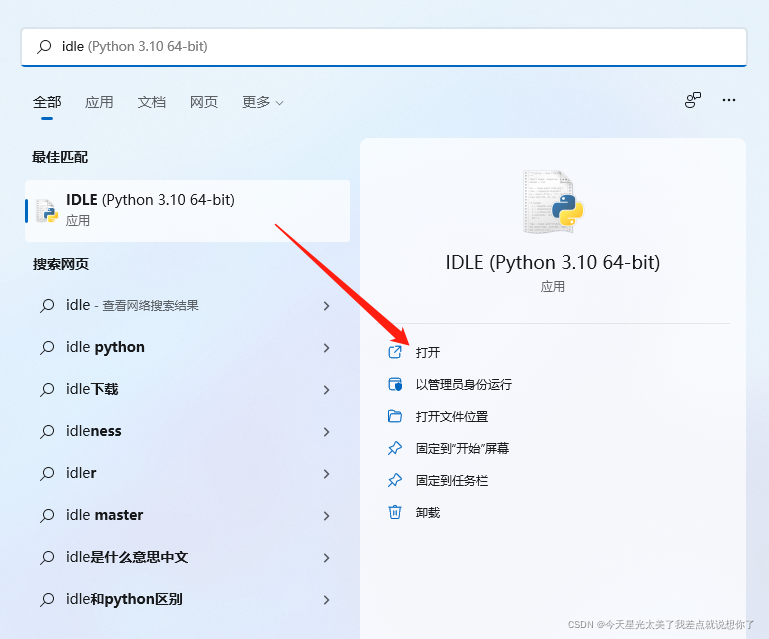The width and height of the screenshot is (769, 639).
Task: Click the small IDLE Python icon in best match
Action: [48, 211]
